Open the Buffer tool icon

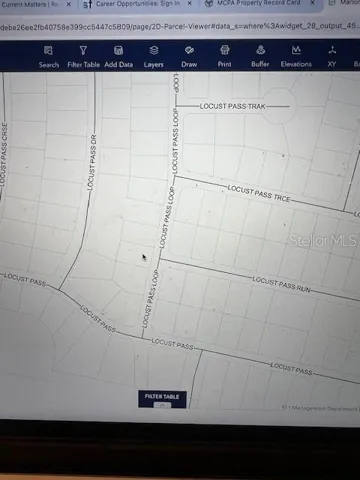(x=260, y=50)
